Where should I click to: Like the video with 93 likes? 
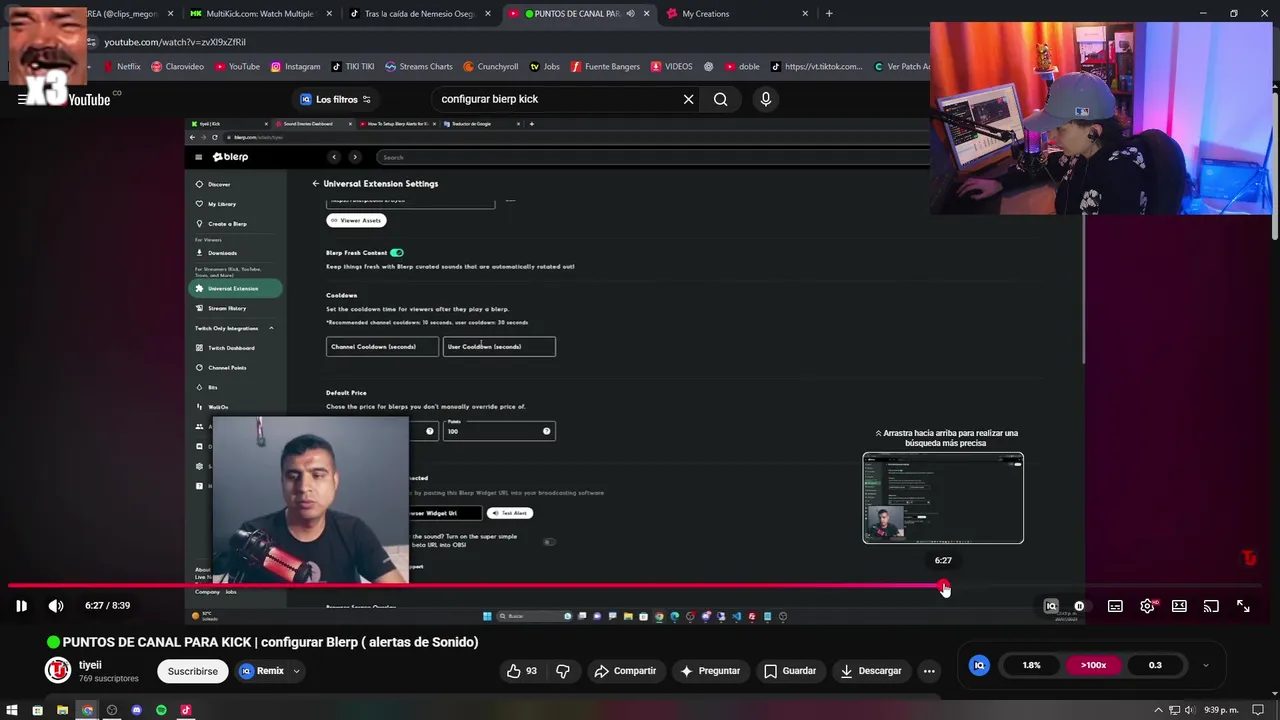[523, 671]
